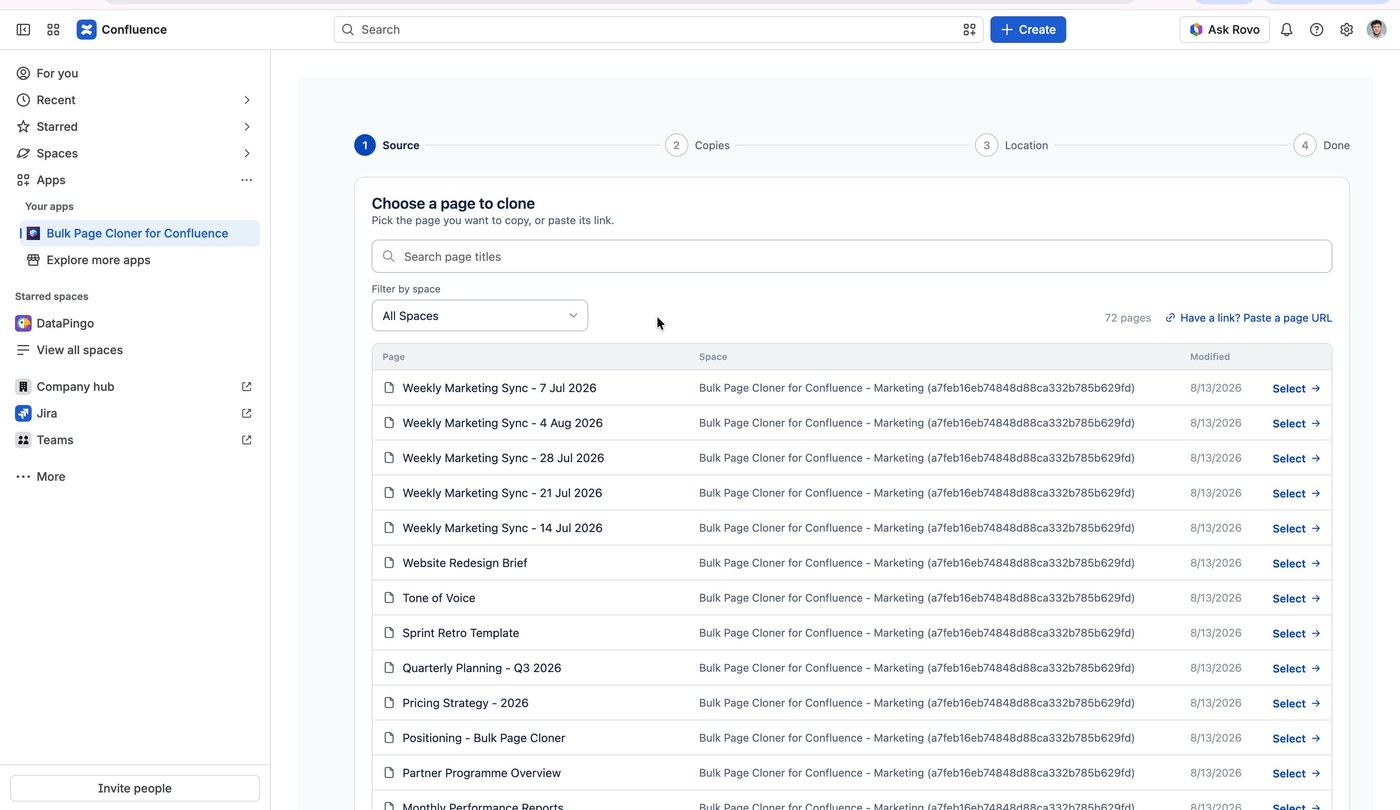Click Select for Sprint Retro Template
Image resolution: width=1400 pixels, height=810 pixels.
point(1296,633)
